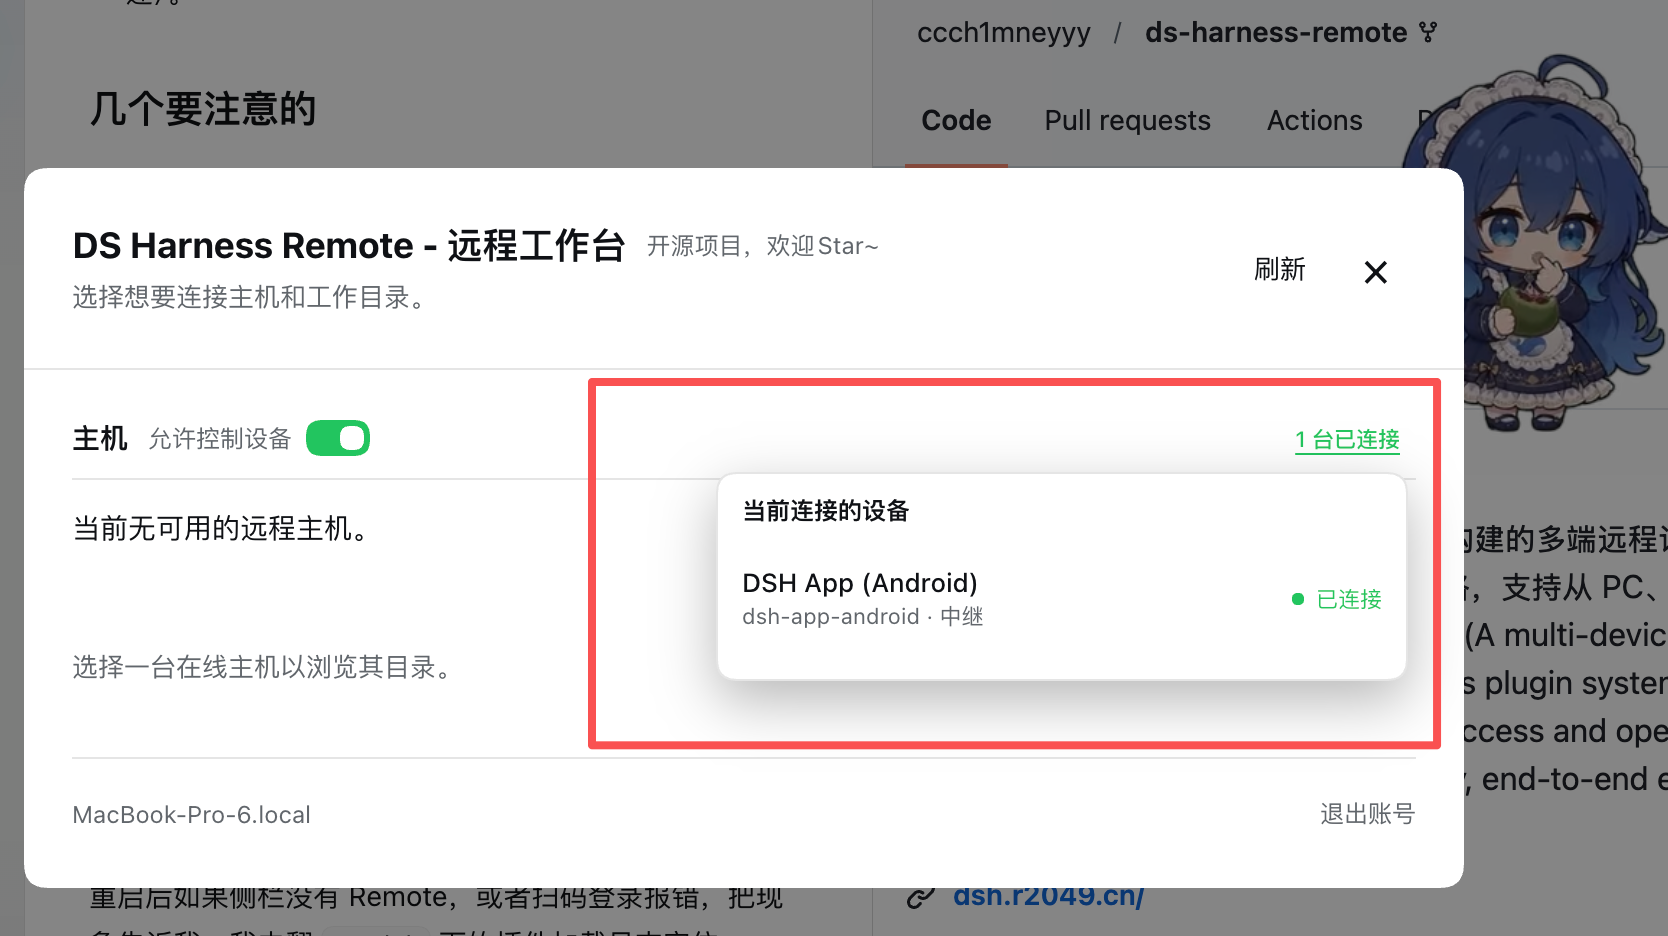Toggle the 允许控制设备 switch off

[338, 438]
